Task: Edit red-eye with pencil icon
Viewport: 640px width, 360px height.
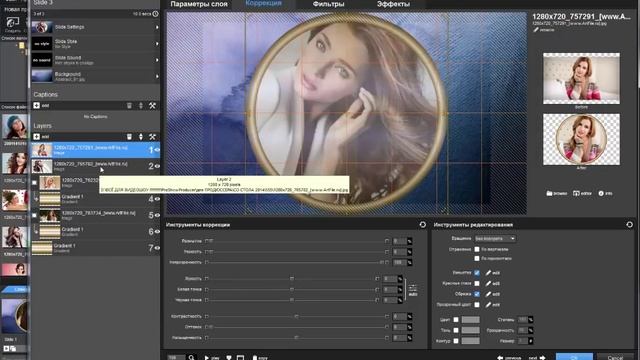Action: tap(488, 283)
